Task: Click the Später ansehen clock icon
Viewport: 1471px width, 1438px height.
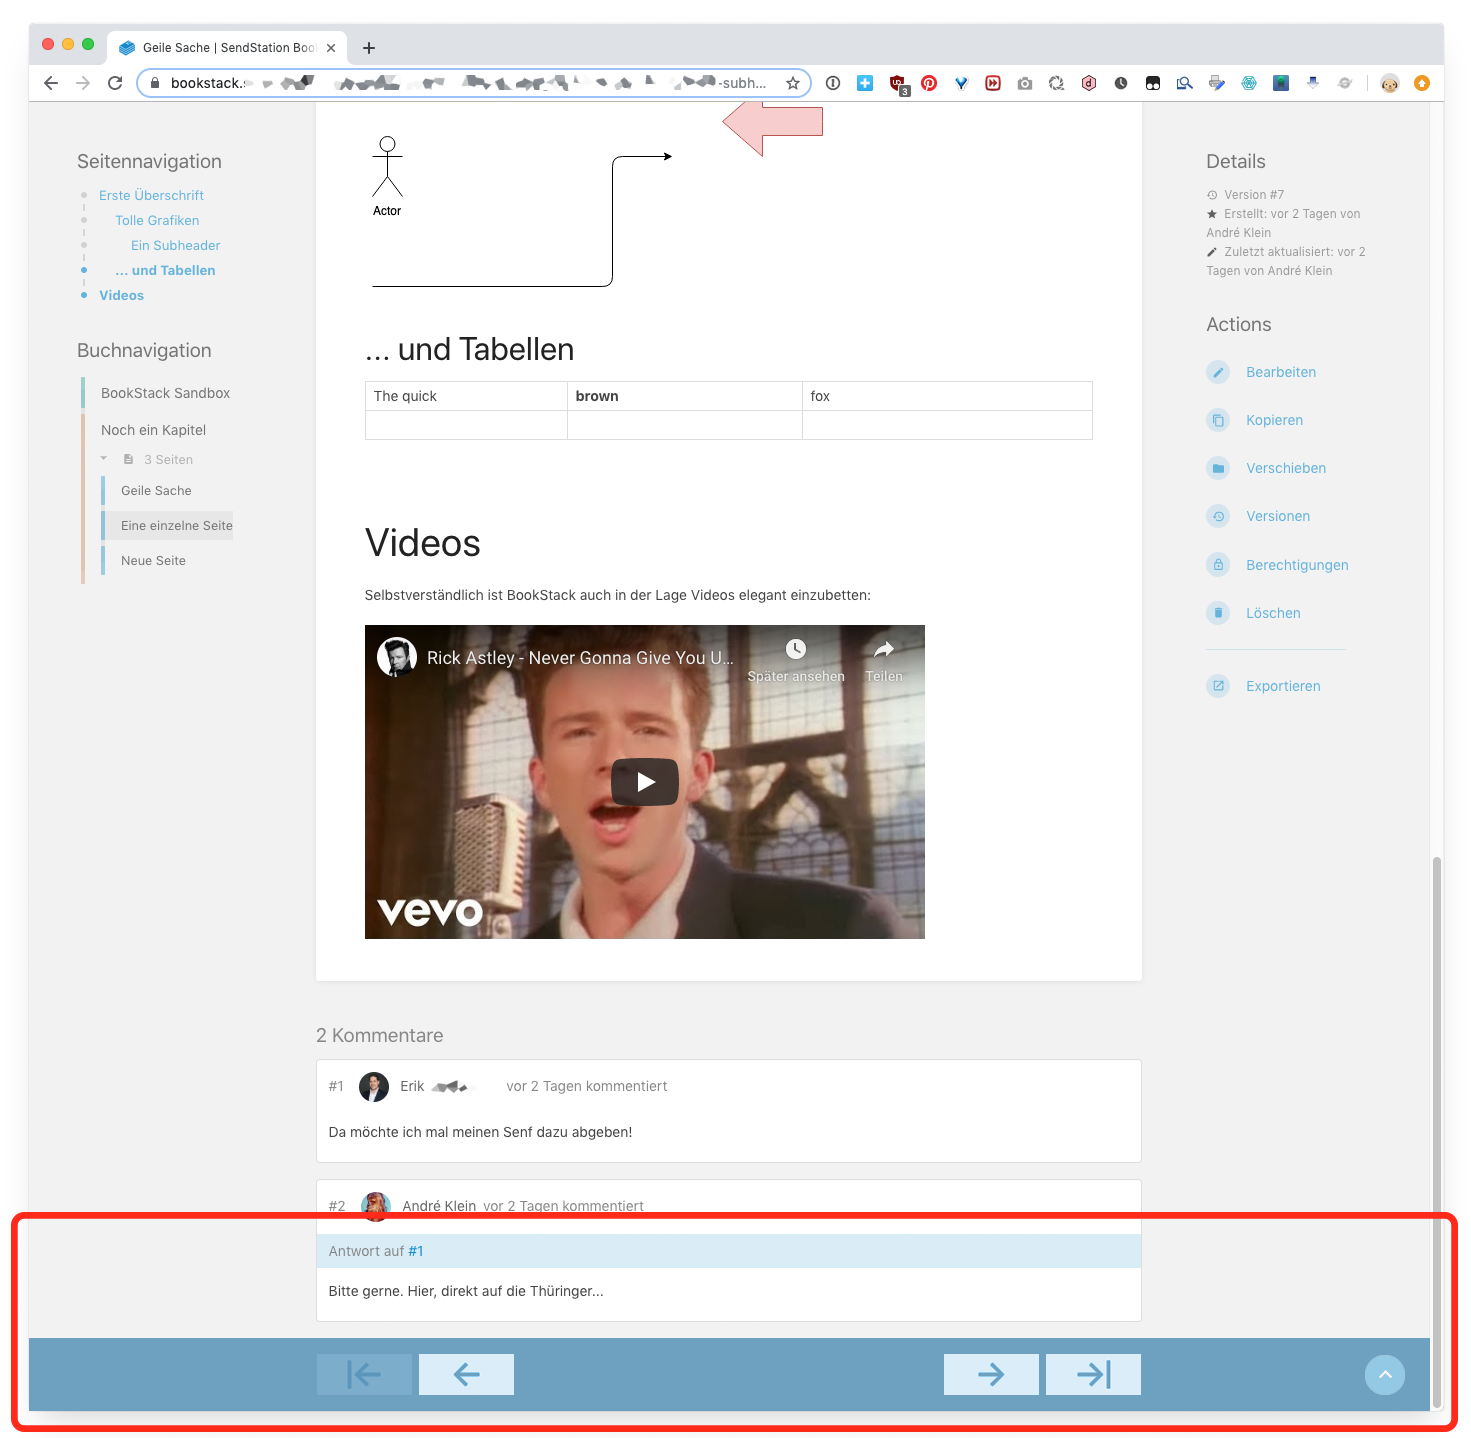Action: [795, 650]
